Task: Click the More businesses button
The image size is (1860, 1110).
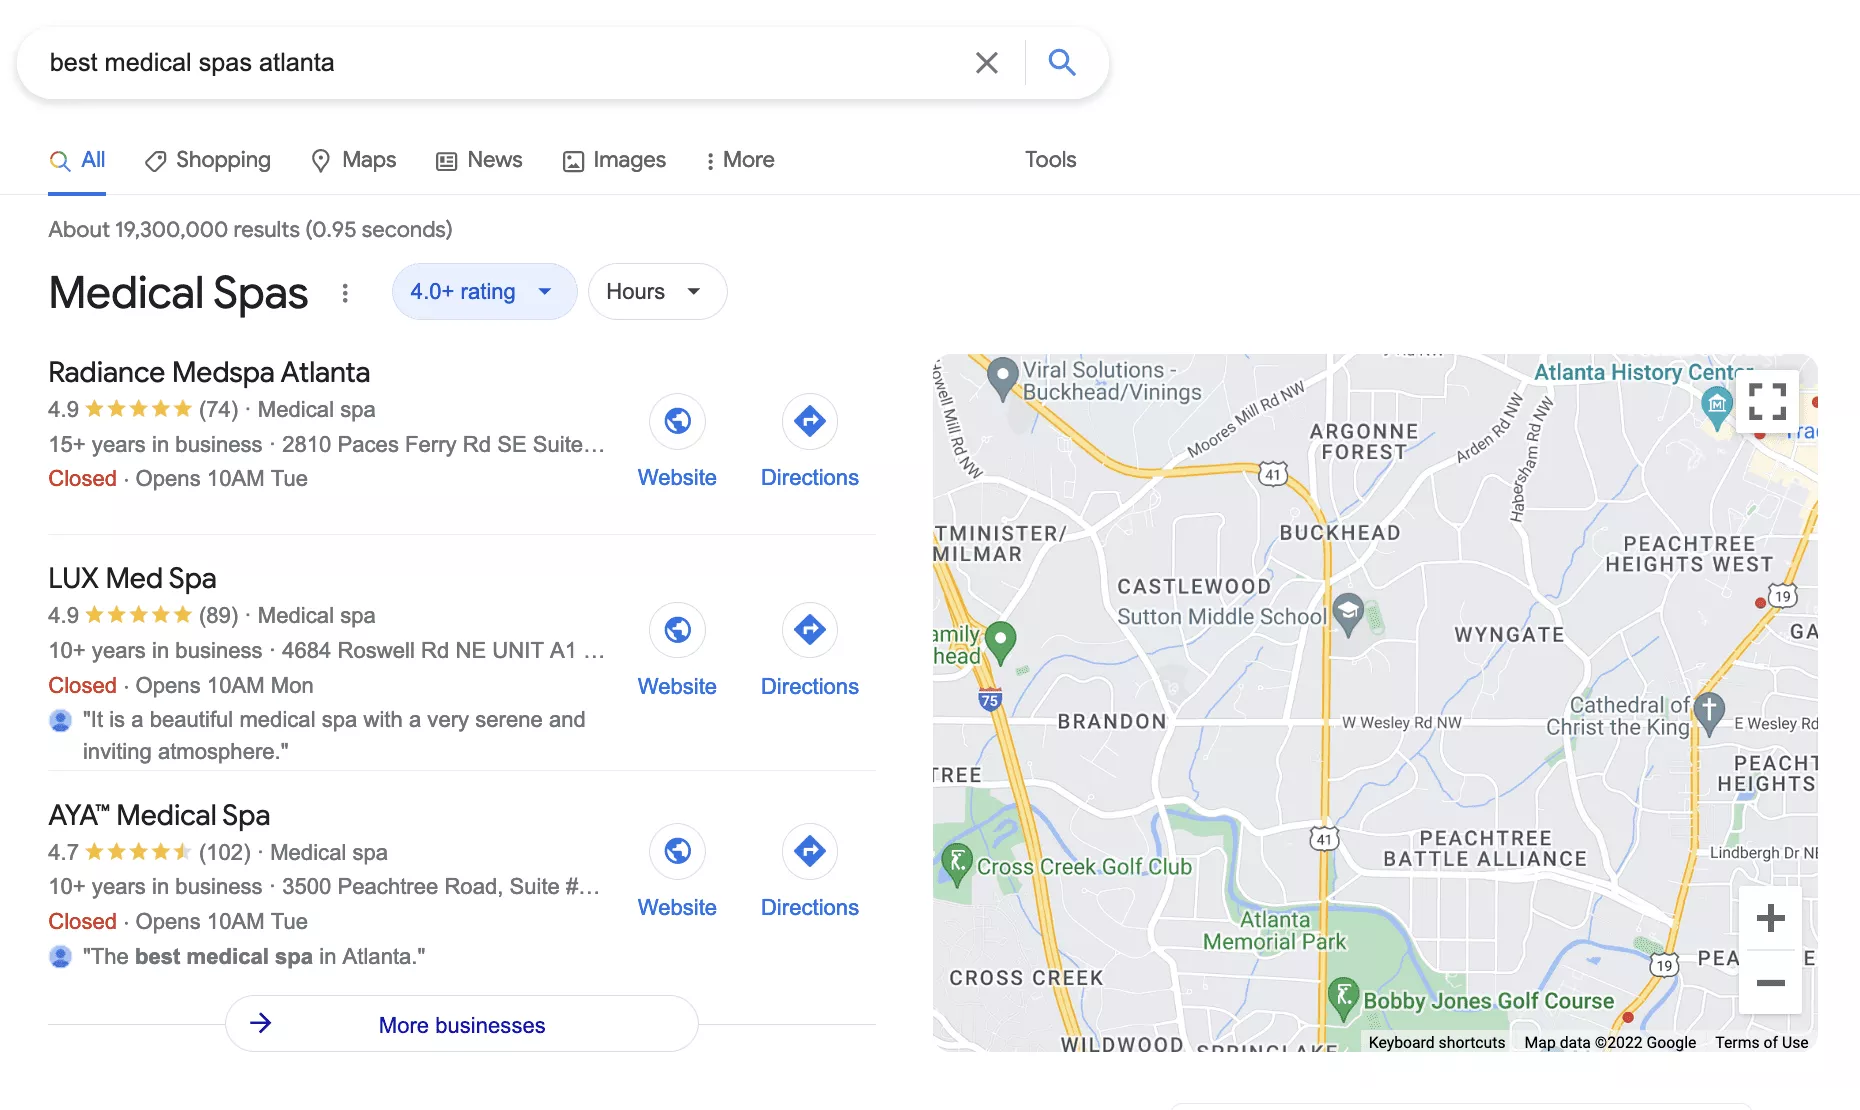Action: (x=461, y=1024)
